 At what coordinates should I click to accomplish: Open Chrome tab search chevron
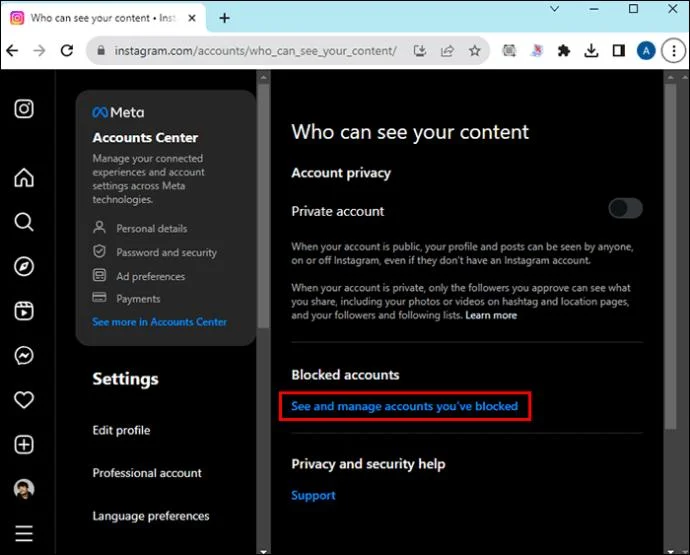tap(555, 10)
